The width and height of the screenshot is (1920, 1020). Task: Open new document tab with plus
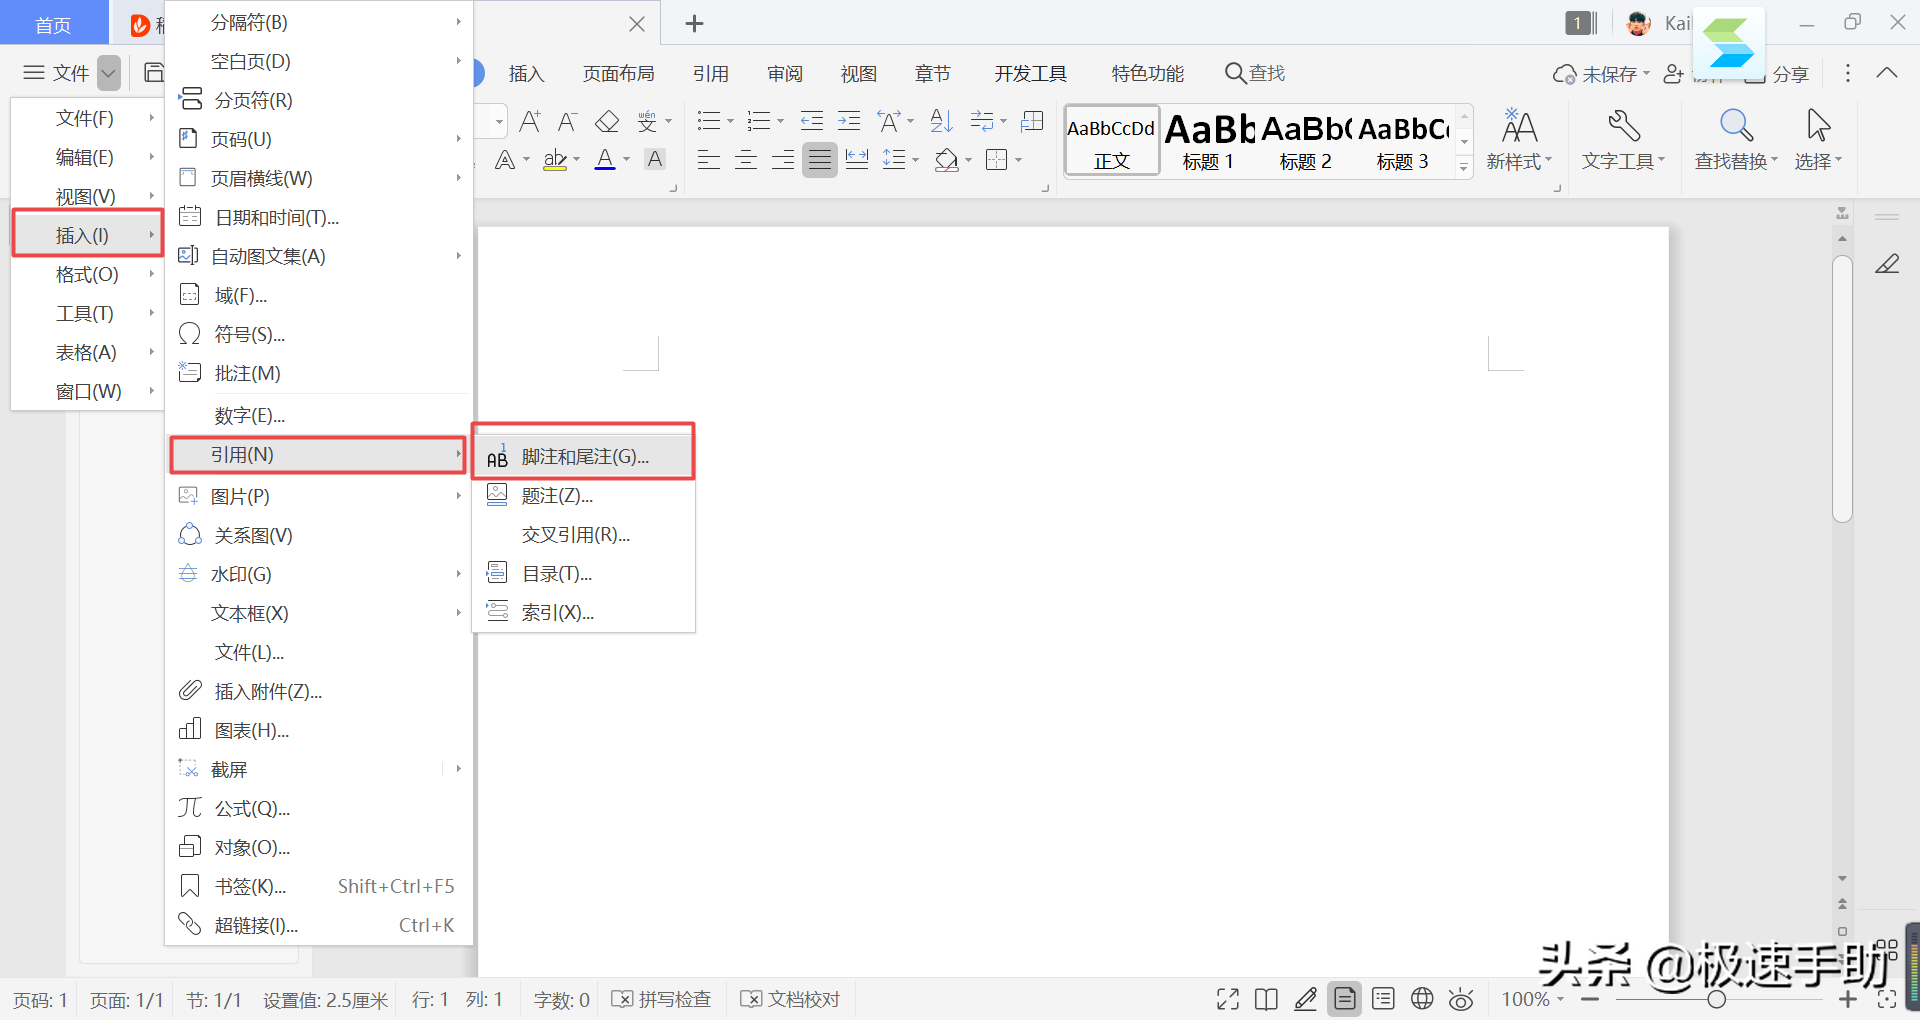[x=695, y=23]
